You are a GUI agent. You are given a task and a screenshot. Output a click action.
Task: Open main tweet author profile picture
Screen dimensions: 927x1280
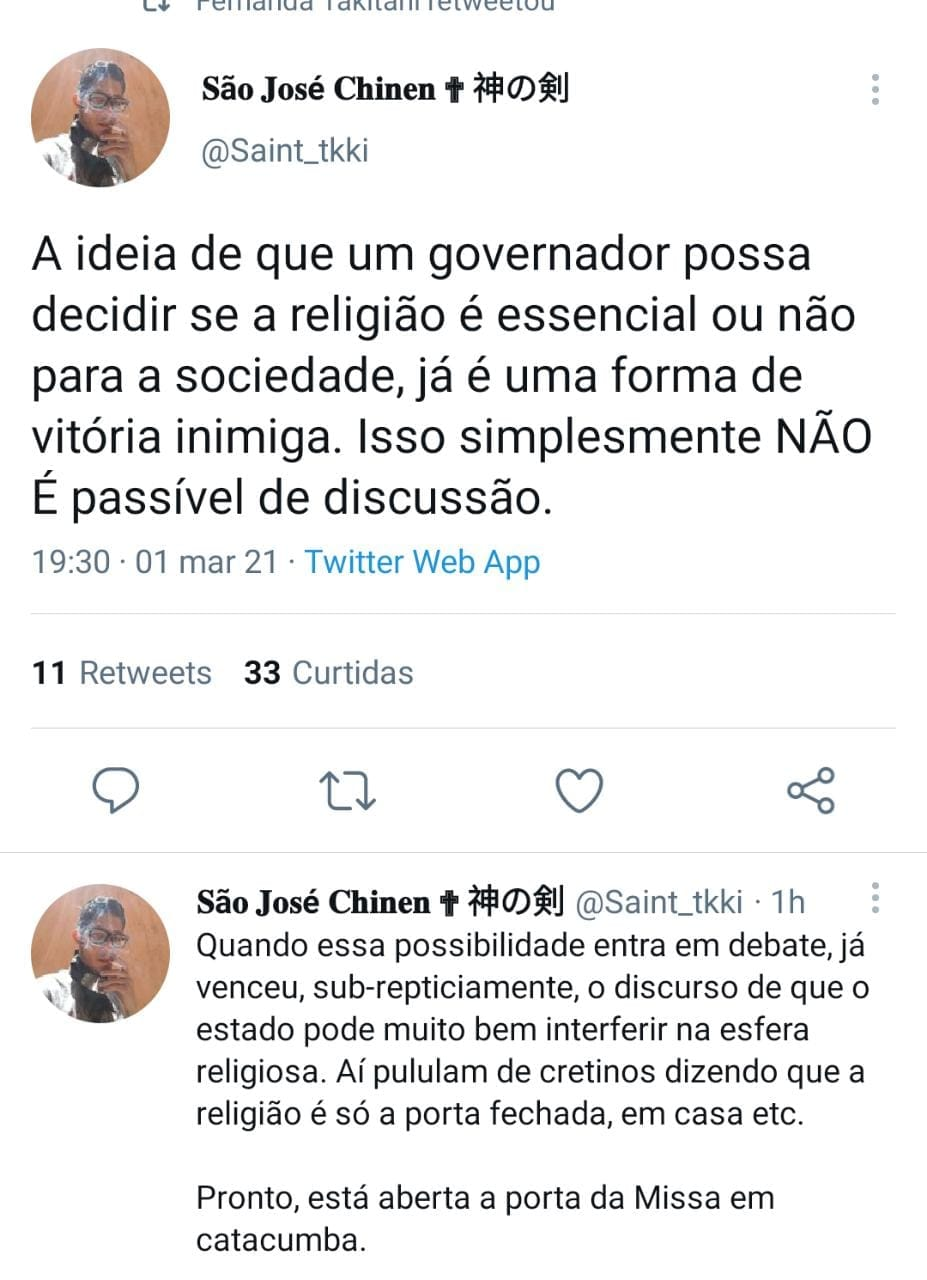(101, 117)
